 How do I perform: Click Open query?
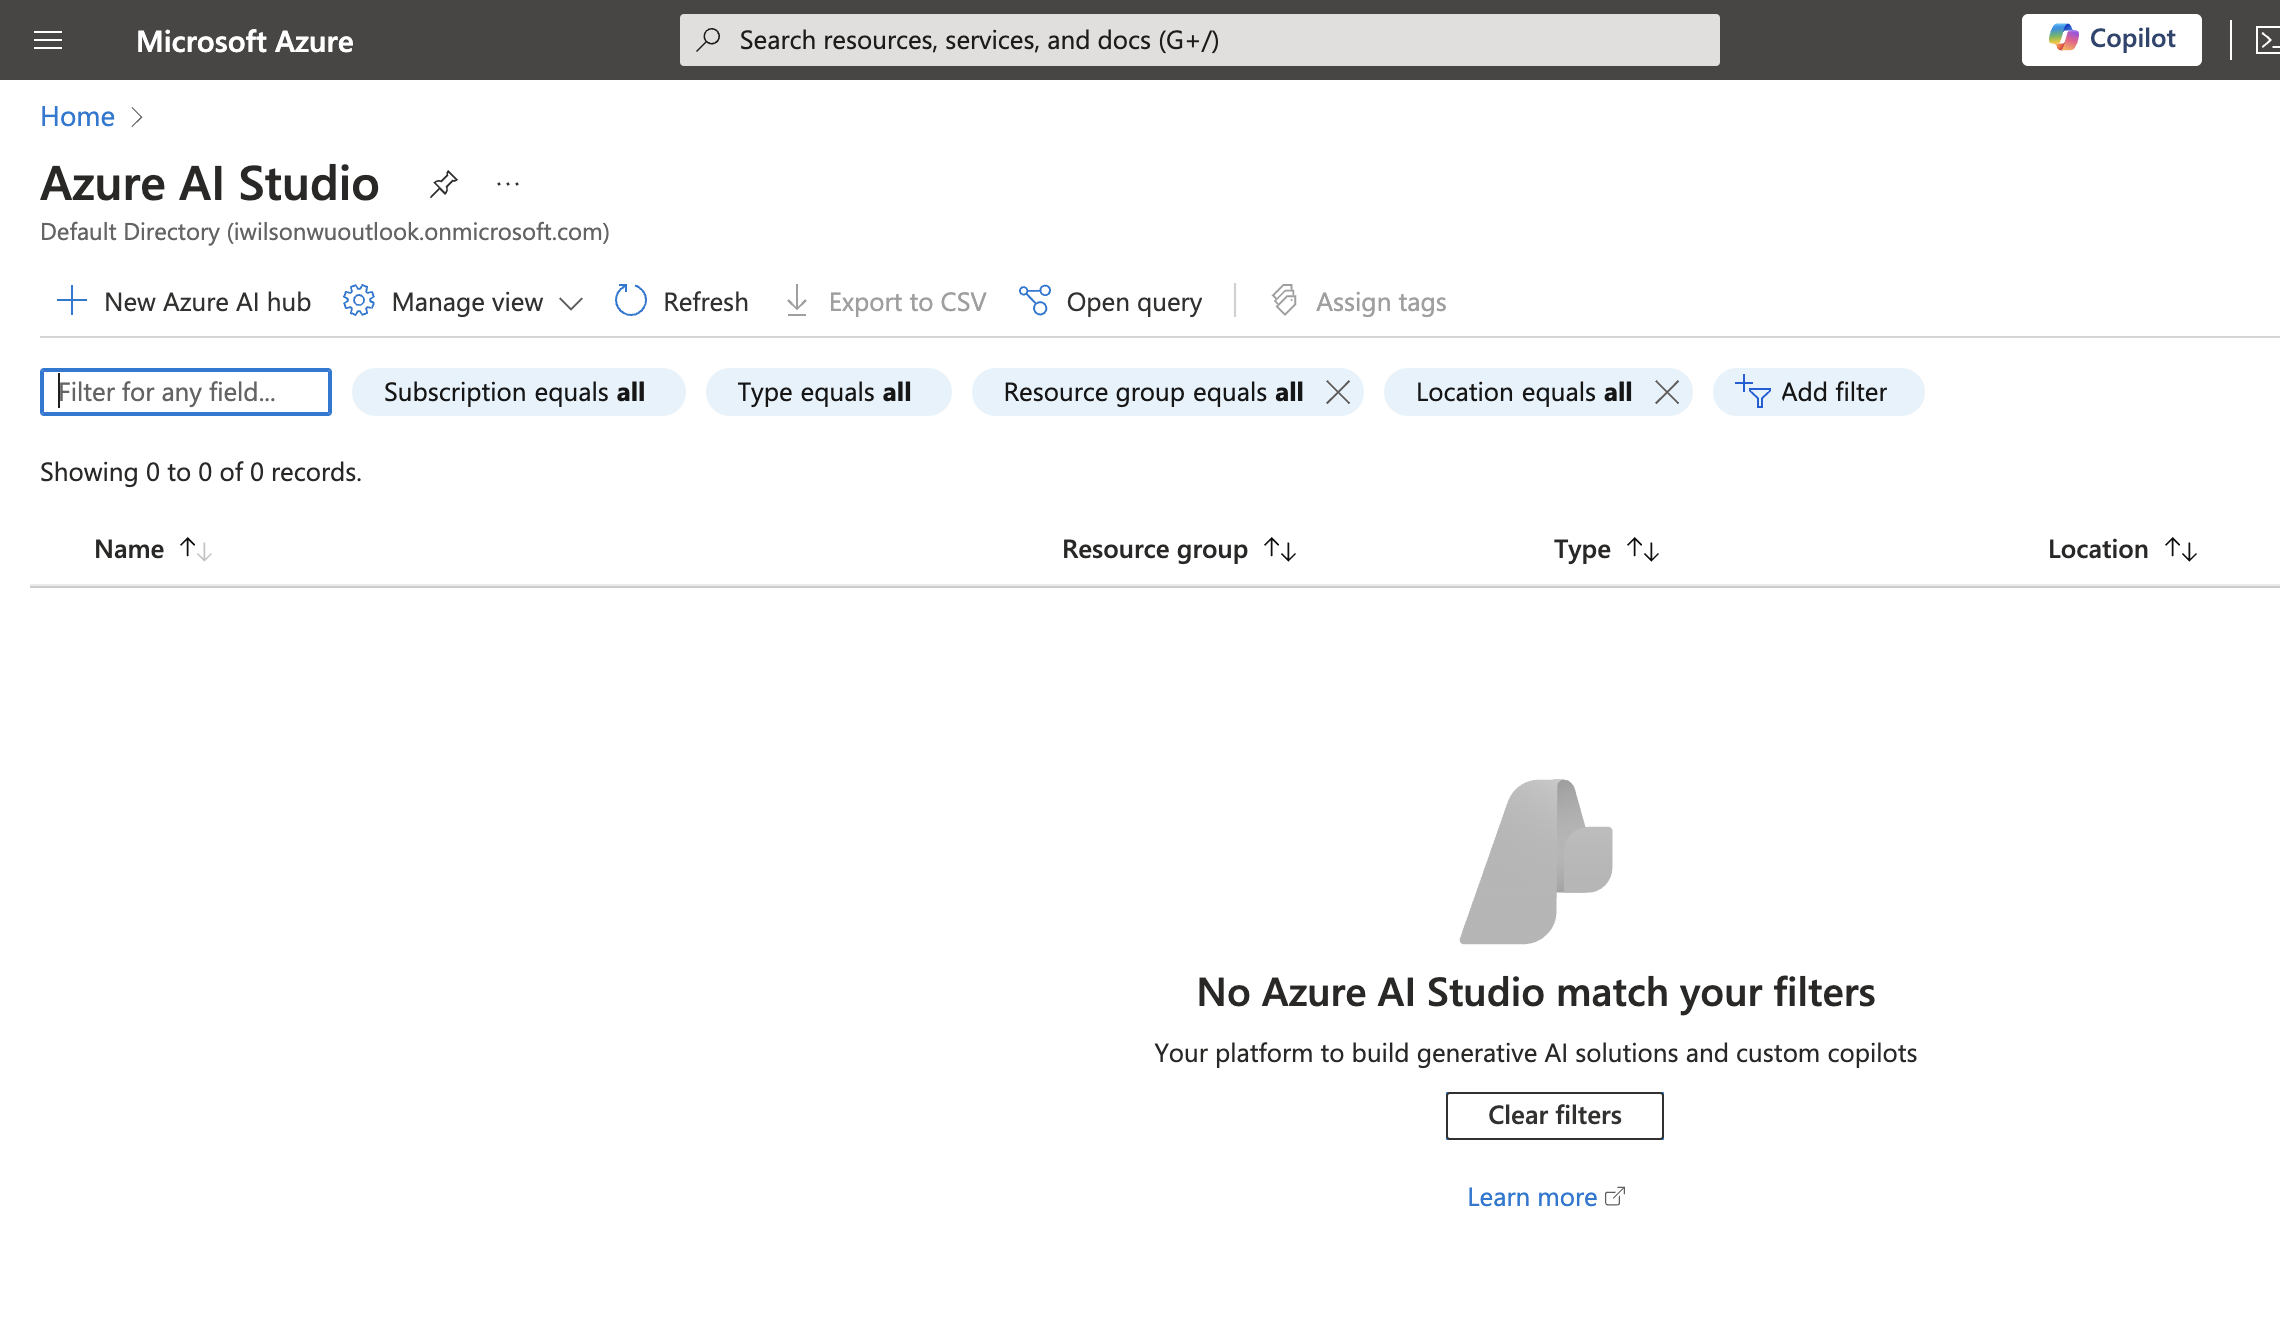(1111, 301)
